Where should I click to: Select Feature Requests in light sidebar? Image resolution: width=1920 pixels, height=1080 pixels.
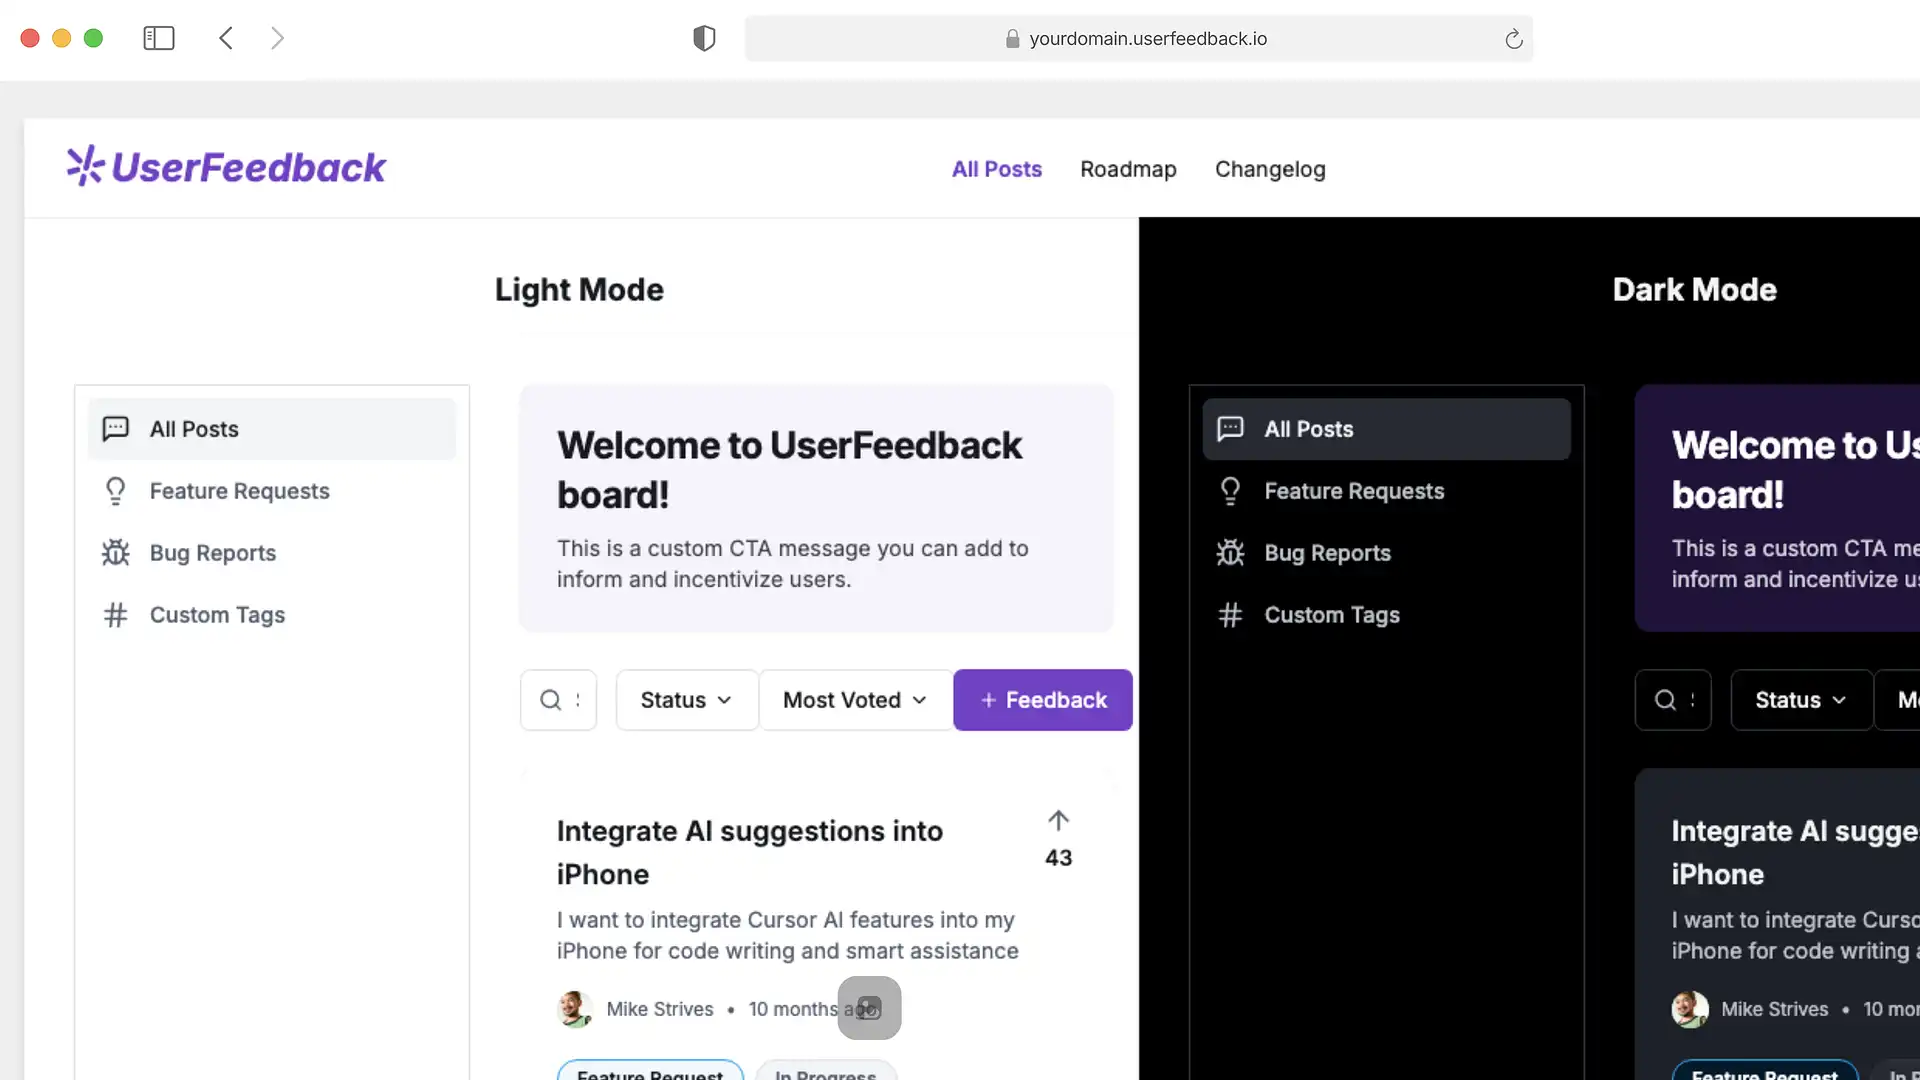pos(239,491)
